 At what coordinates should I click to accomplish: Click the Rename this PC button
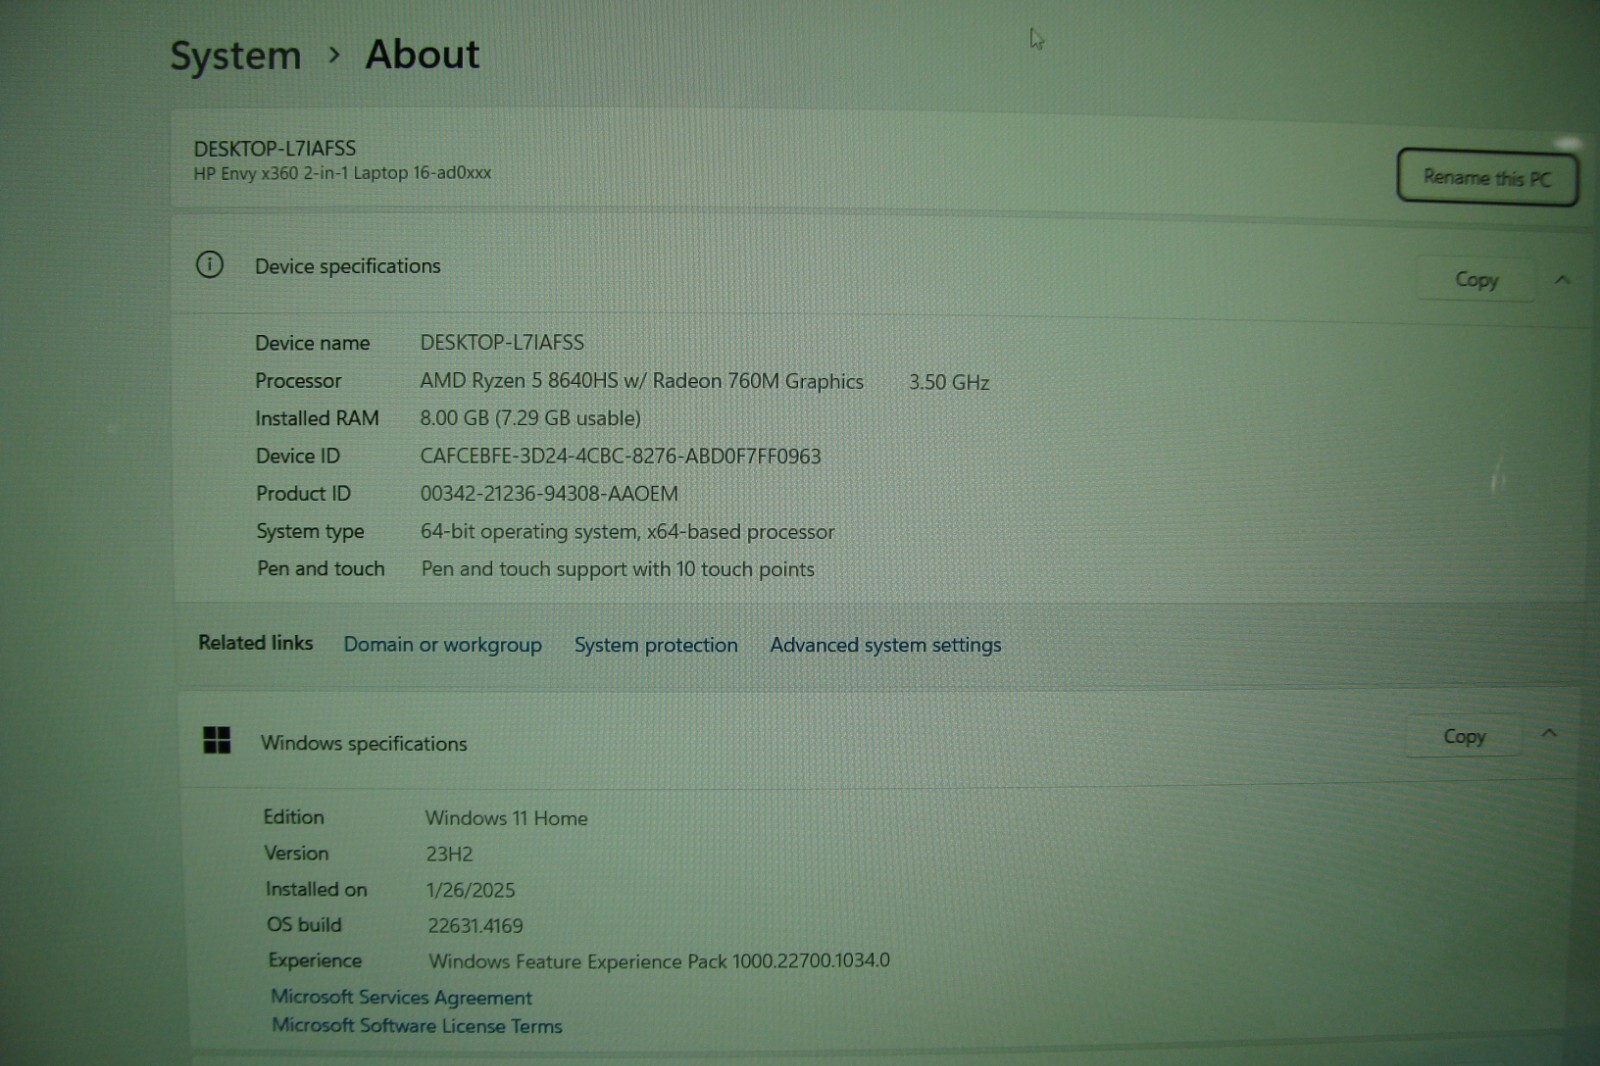[x=1487, y=178]
